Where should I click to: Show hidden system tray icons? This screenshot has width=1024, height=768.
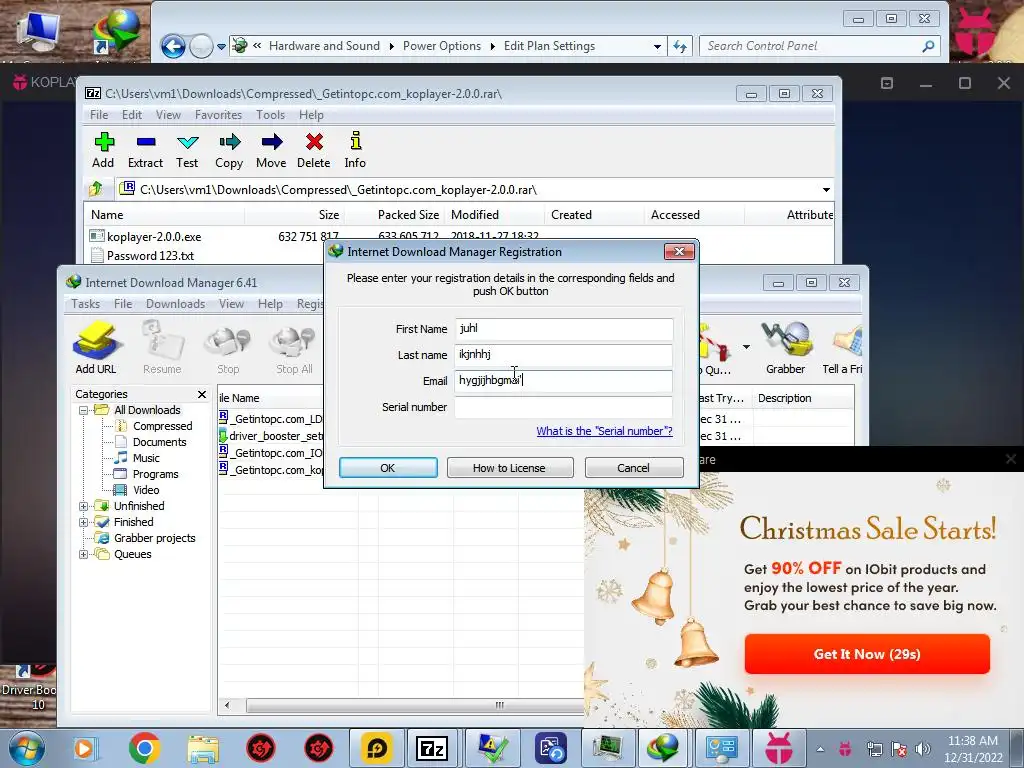tap(820, 748)
